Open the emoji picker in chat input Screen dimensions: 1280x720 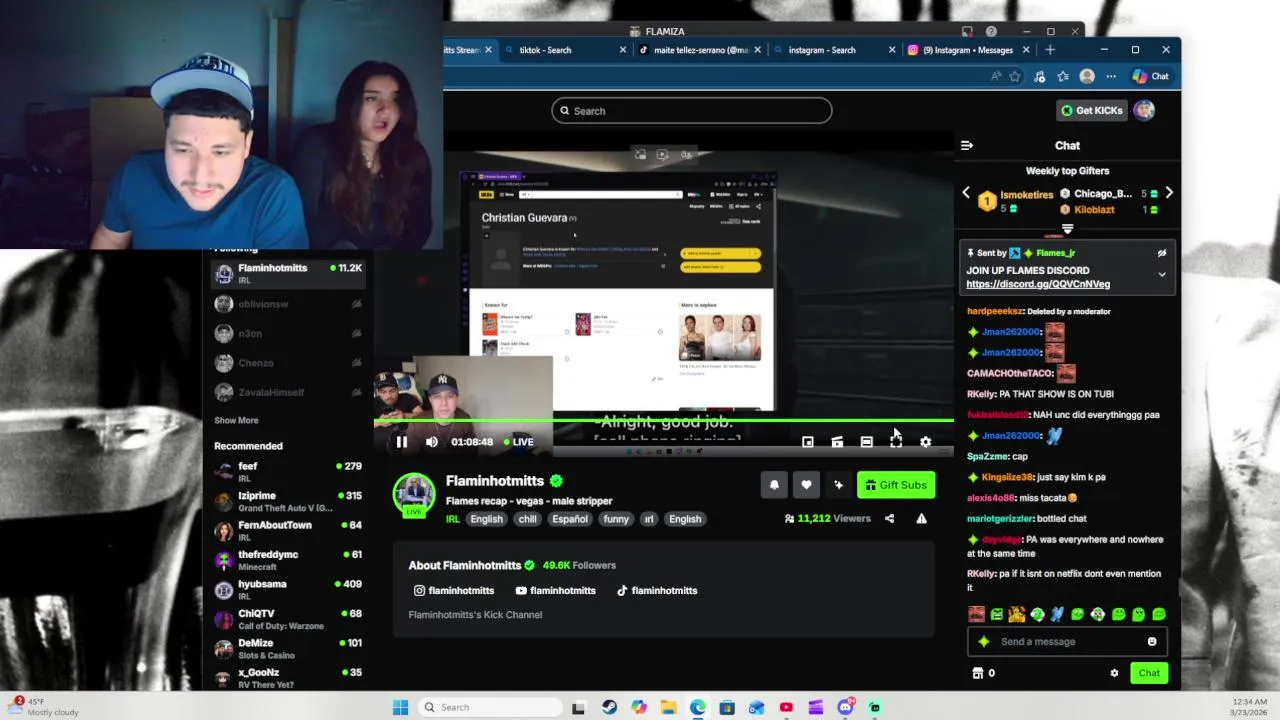click(1152, 642)
